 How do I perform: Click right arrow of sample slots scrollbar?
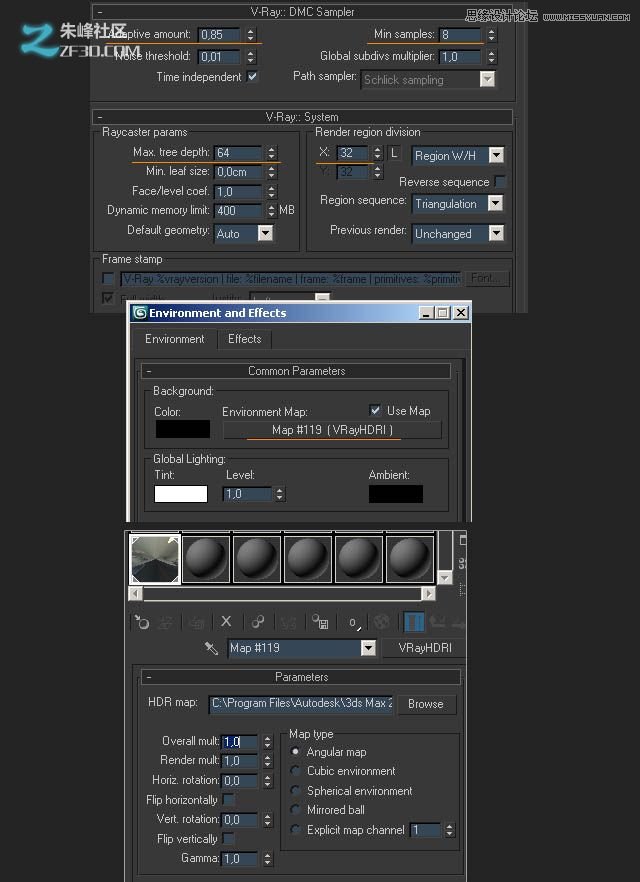428,593
